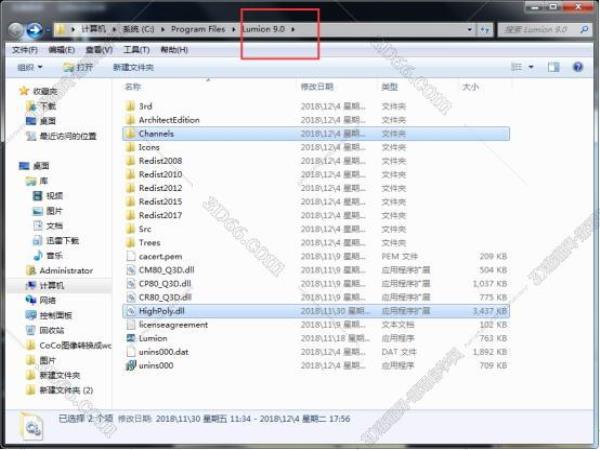
Task: Open 视频 library in the sidebar
Action: tap(54, 196)
